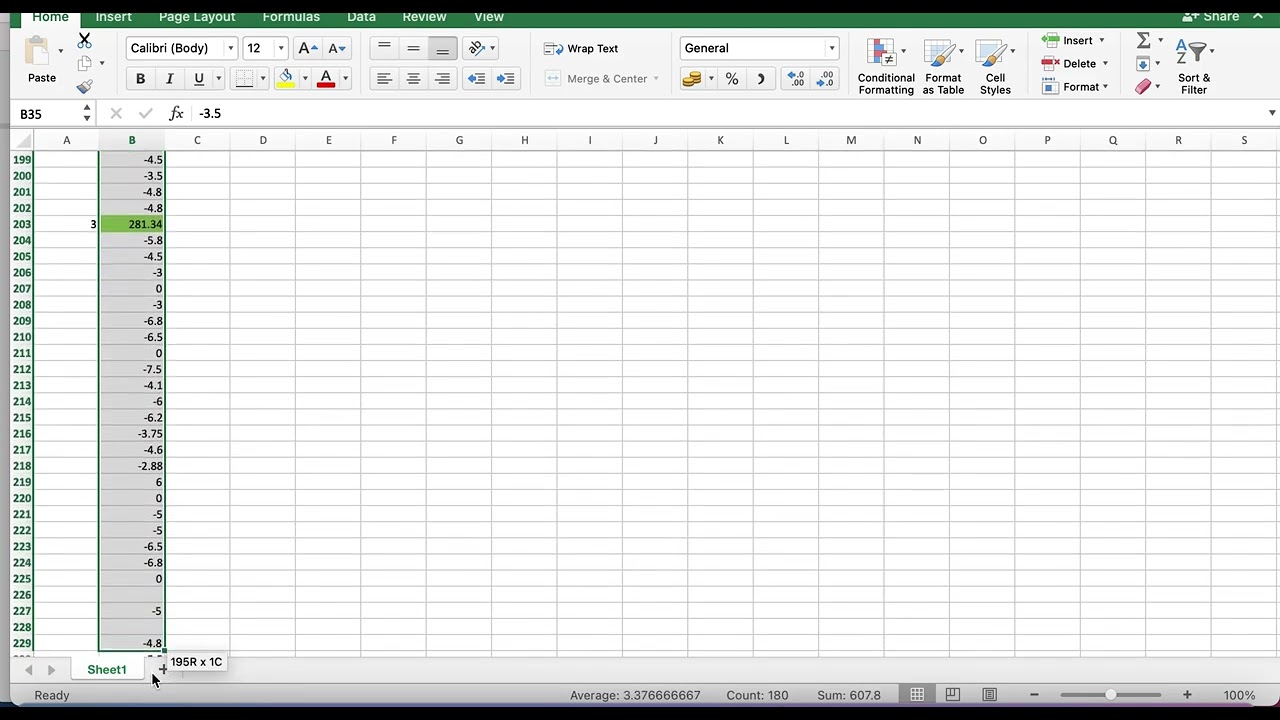Expand the Paste options arrow
Viewport: 1280px width, 720px height.
pos(61,51)
